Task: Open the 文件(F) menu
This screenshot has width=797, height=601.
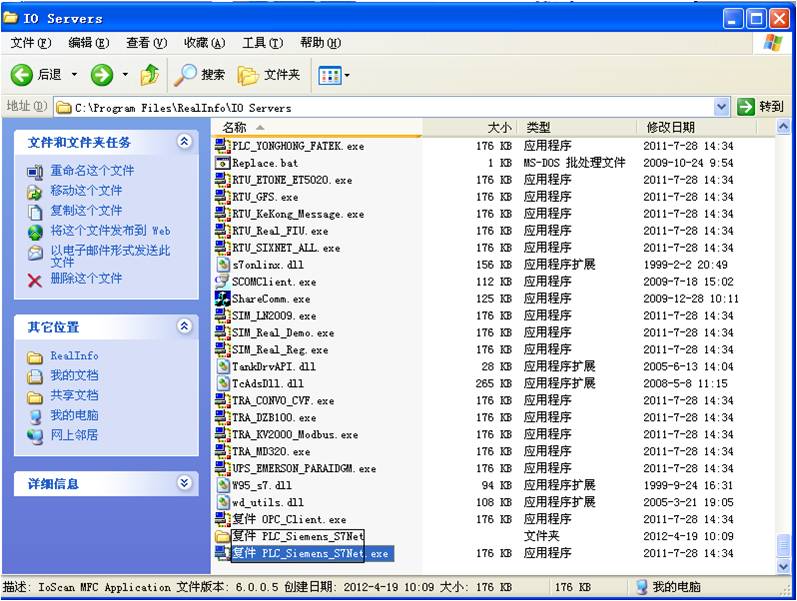Action: tap(30, 43)
